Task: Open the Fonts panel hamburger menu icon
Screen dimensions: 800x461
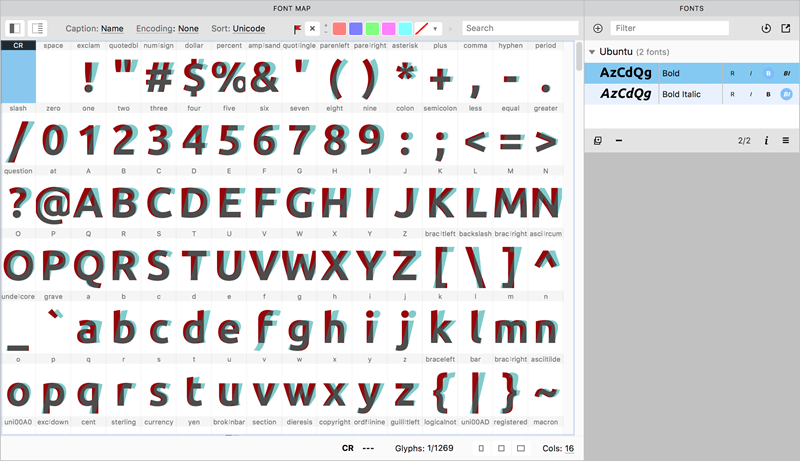Action: [786, 140]
